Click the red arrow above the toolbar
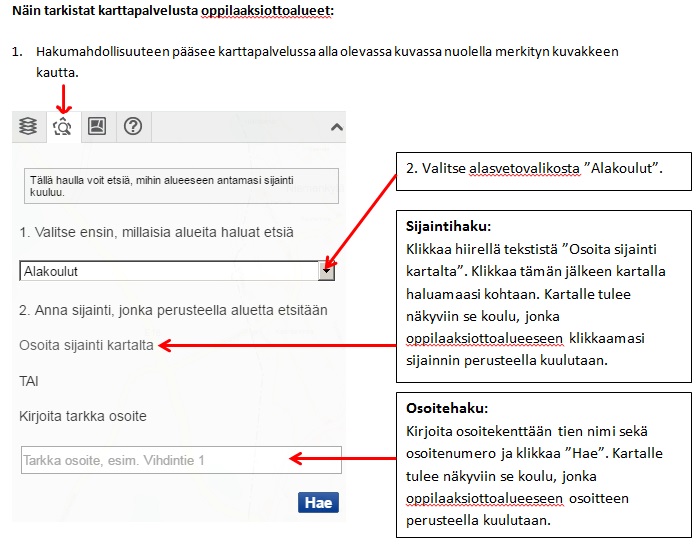The height and width of the screenshot is (544, 699). click(63, 97)
